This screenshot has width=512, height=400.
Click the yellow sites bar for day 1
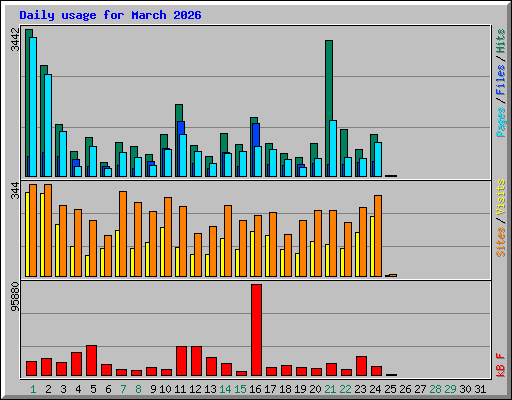click(x=27, y=234)
